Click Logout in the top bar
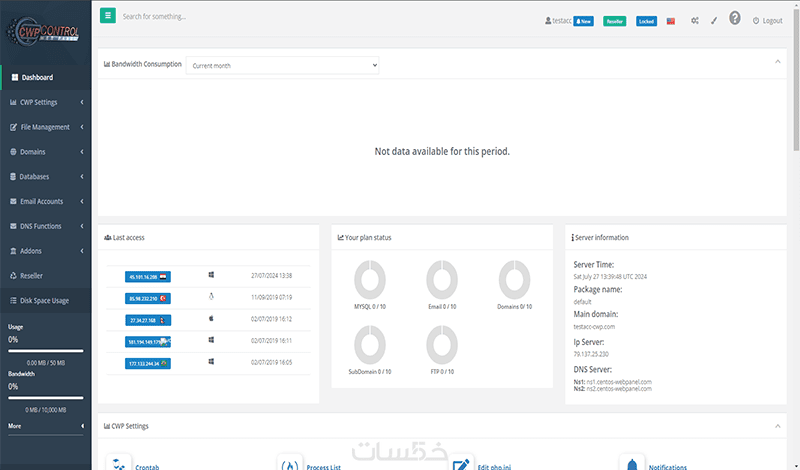800x470 pixels. pos(767,21)
